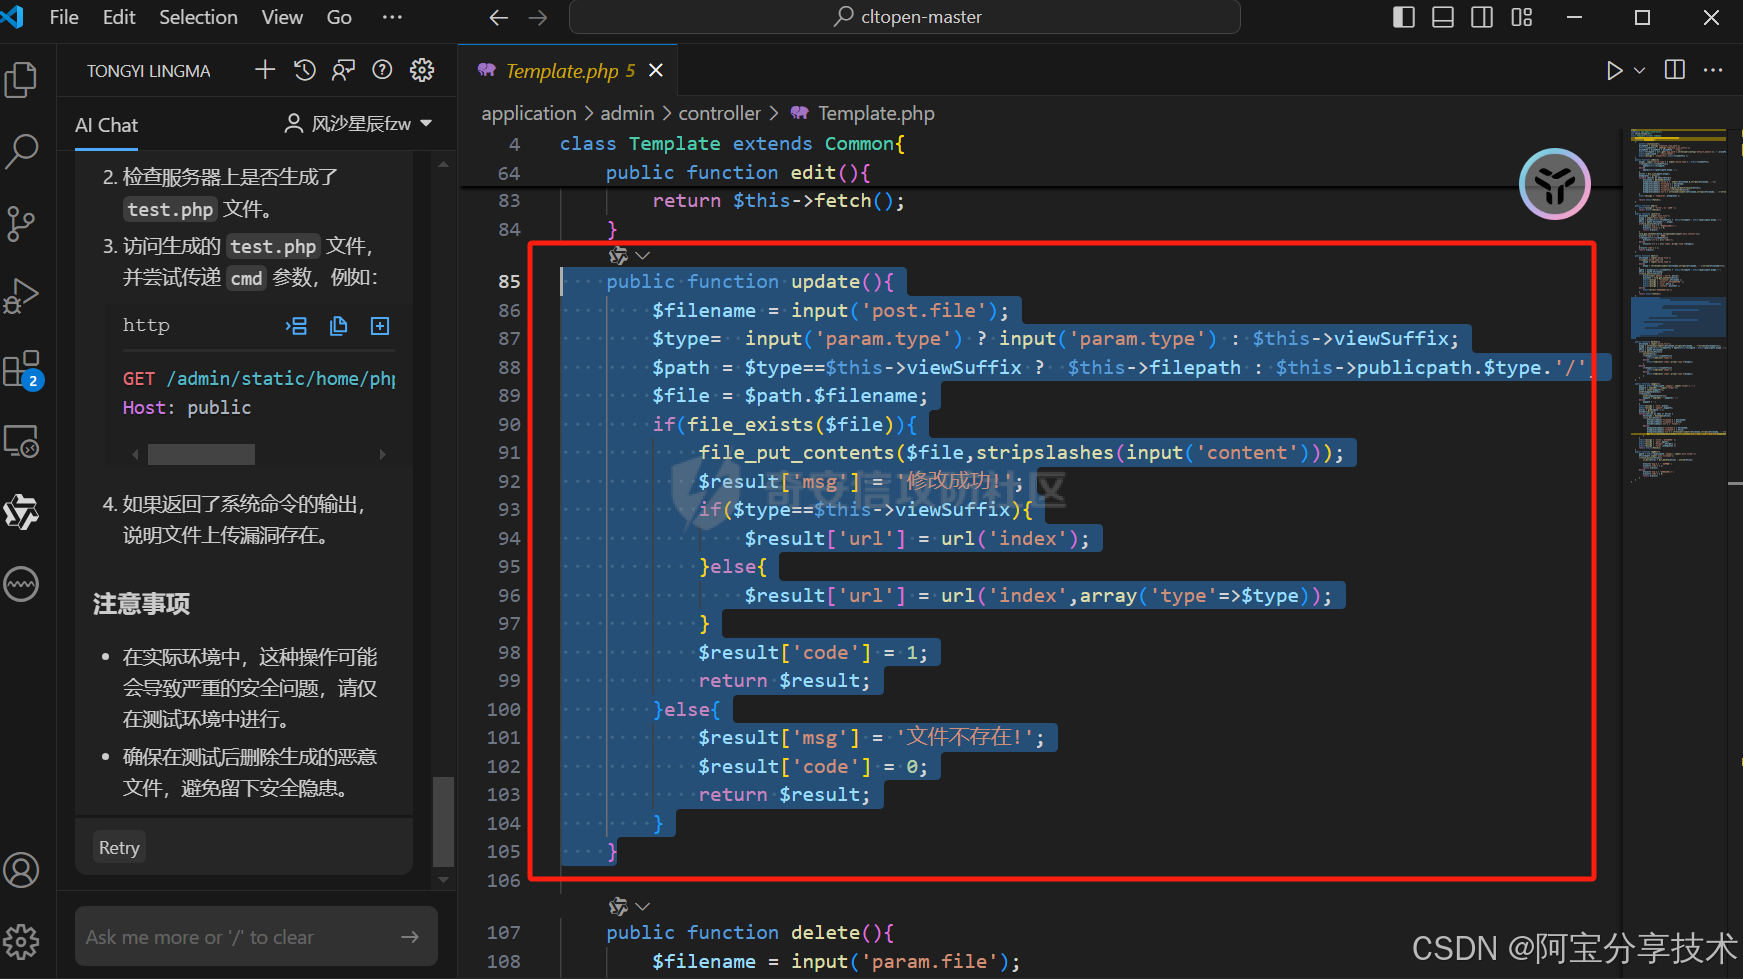Open Remote Explorer view

[21, 441]
